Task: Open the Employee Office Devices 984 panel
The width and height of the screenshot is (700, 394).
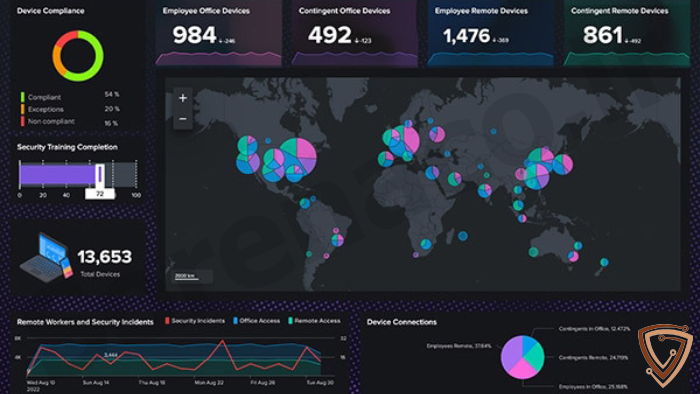Action: (x=219, y=33)
